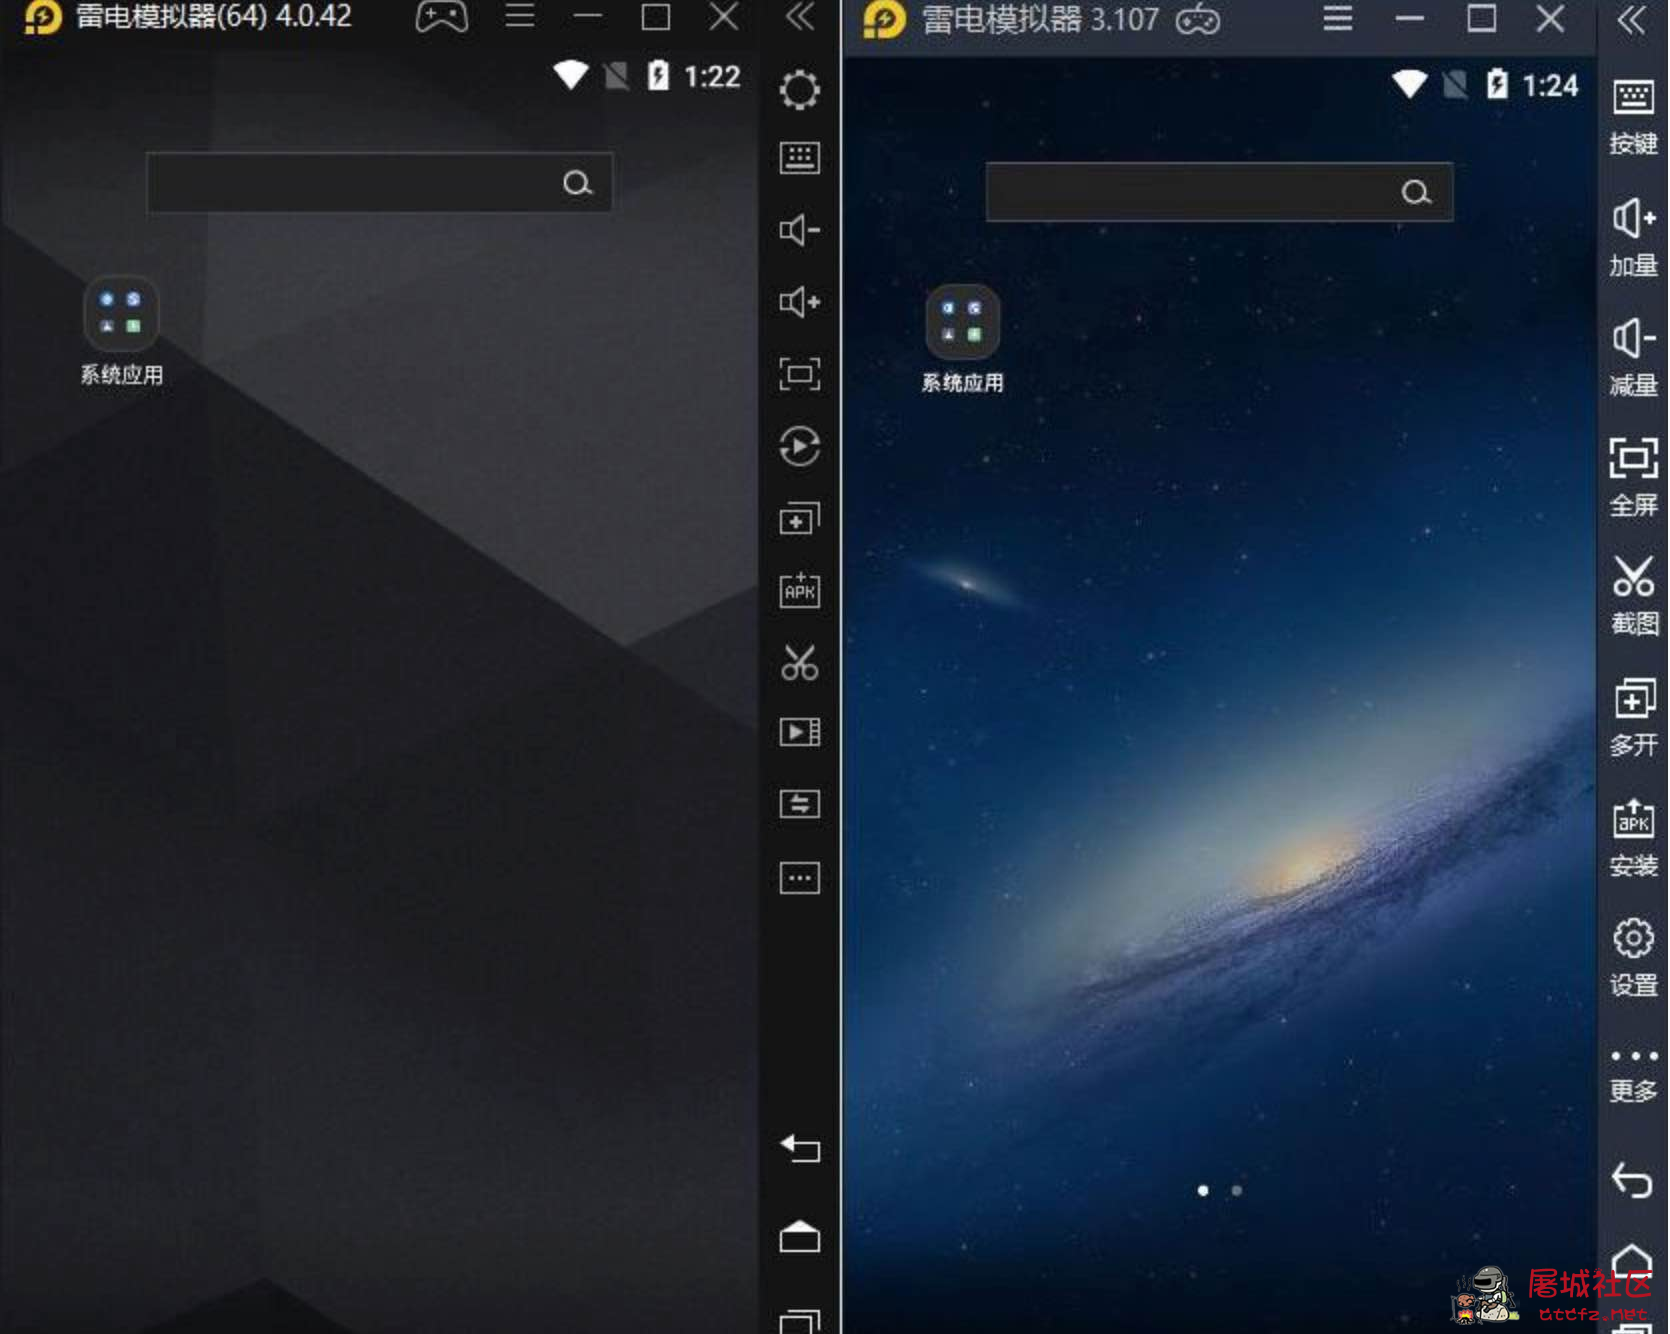The height and width of the screenshot is (1334, 1670).
Task: Install APK icon in left emulator sidebar
Action: point(799,590)
